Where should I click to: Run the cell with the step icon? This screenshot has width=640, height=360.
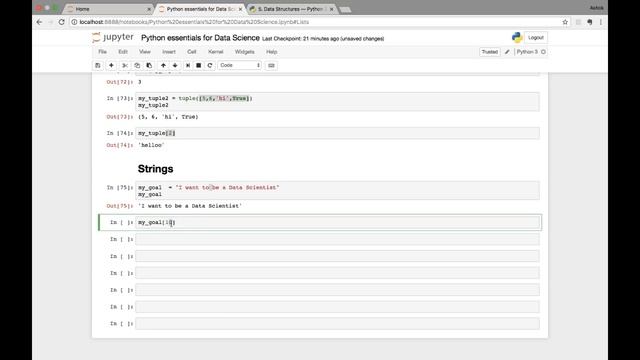coord(188,65)
